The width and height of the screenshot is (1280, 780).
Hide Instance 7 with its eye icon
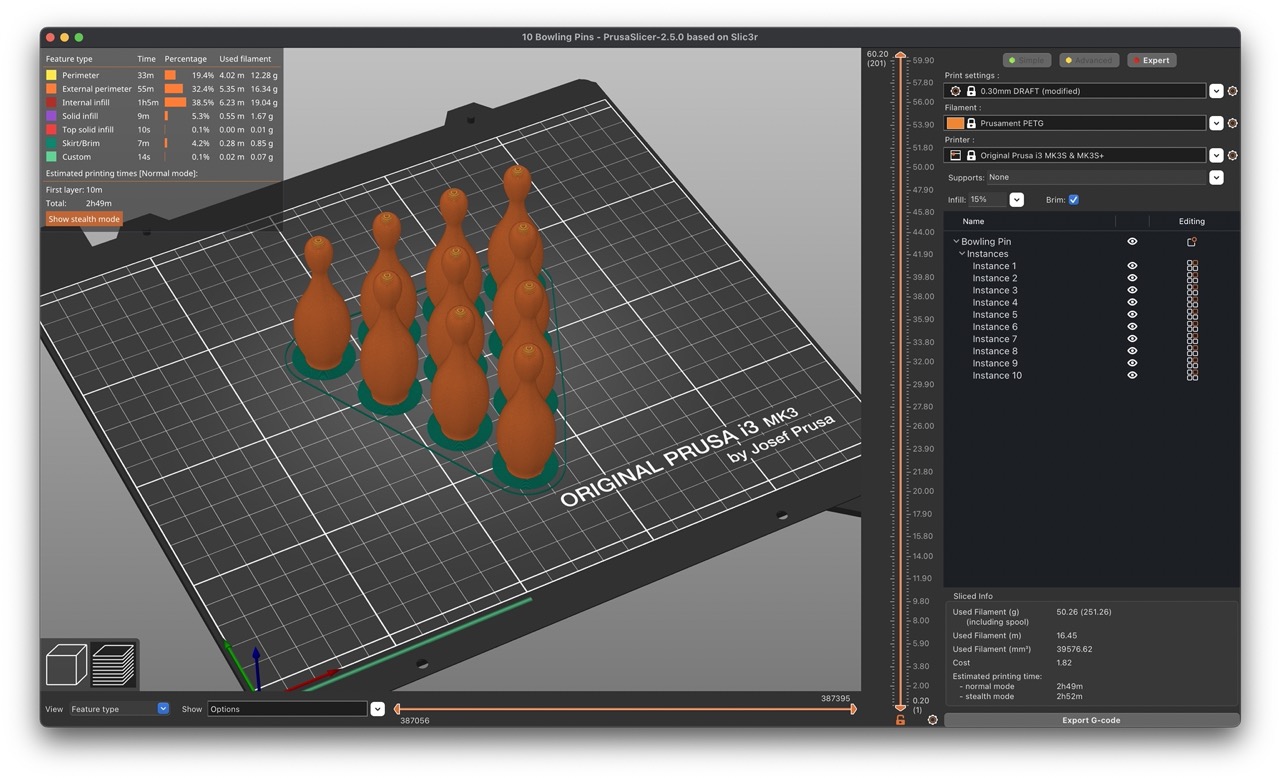(1132, 339)
